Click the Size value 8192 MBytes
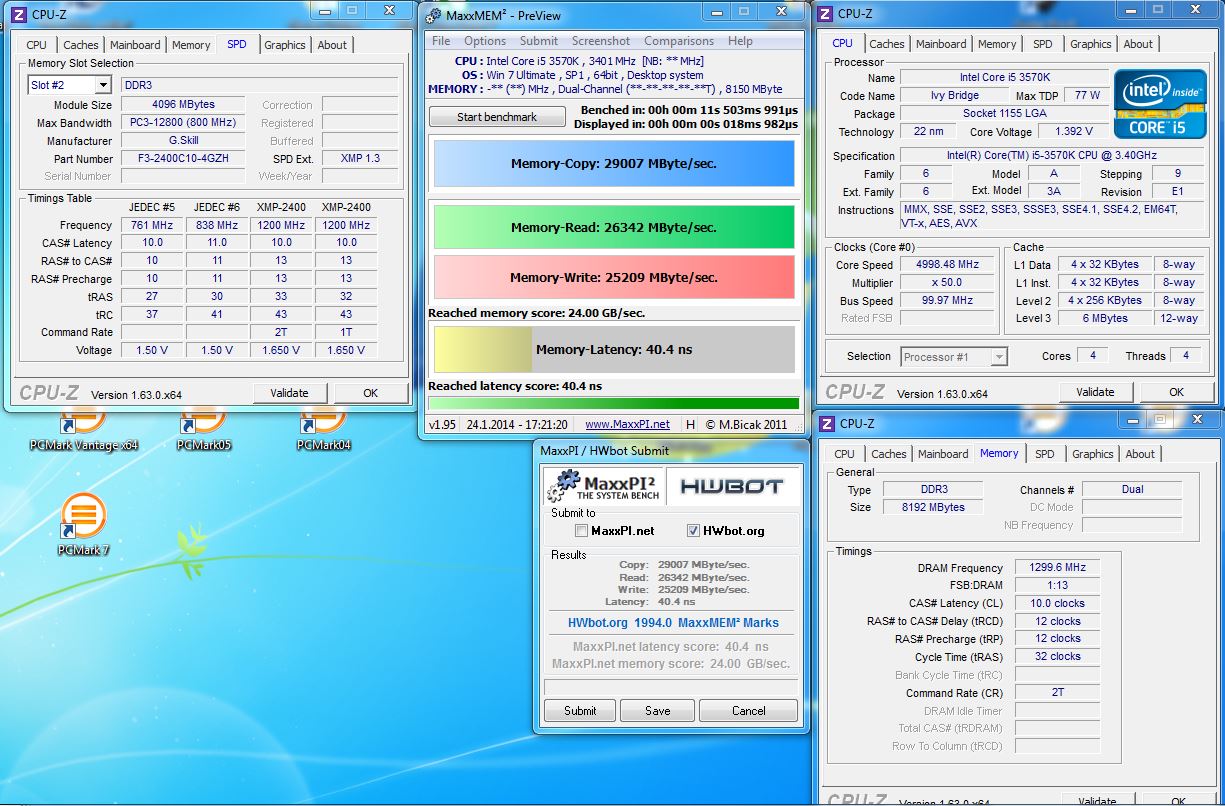The width and height of the screenshot is (1225, 806). pyautogui.click(x=932, y=507)
